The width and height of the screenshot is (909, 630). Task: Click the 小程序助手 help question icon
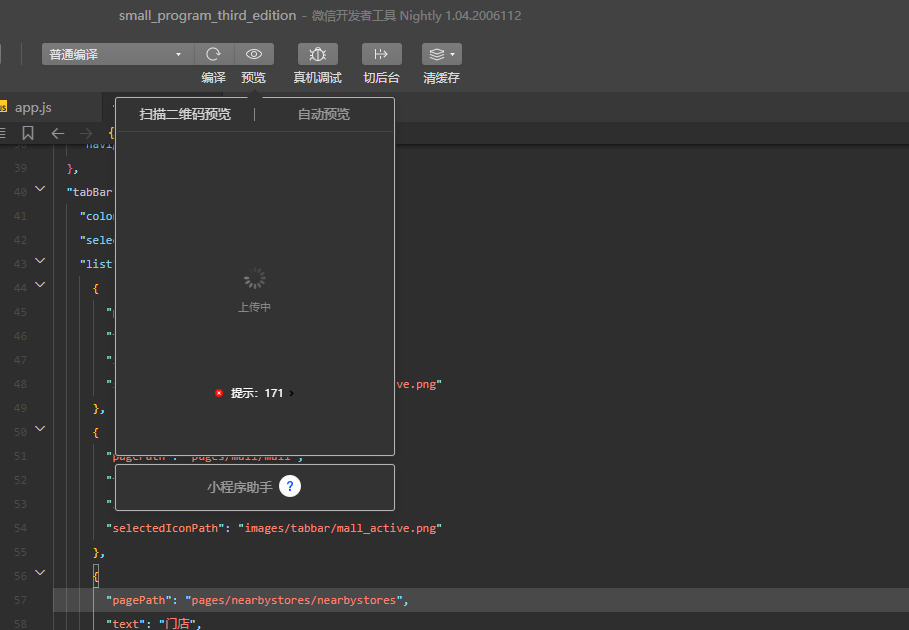290,486
